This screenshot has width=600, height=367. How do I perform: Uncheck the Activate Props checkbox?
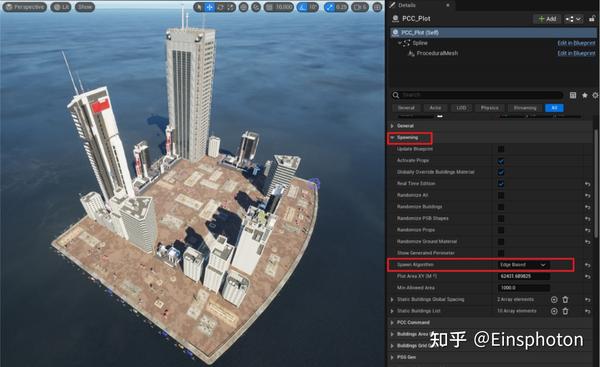point(501,161)
